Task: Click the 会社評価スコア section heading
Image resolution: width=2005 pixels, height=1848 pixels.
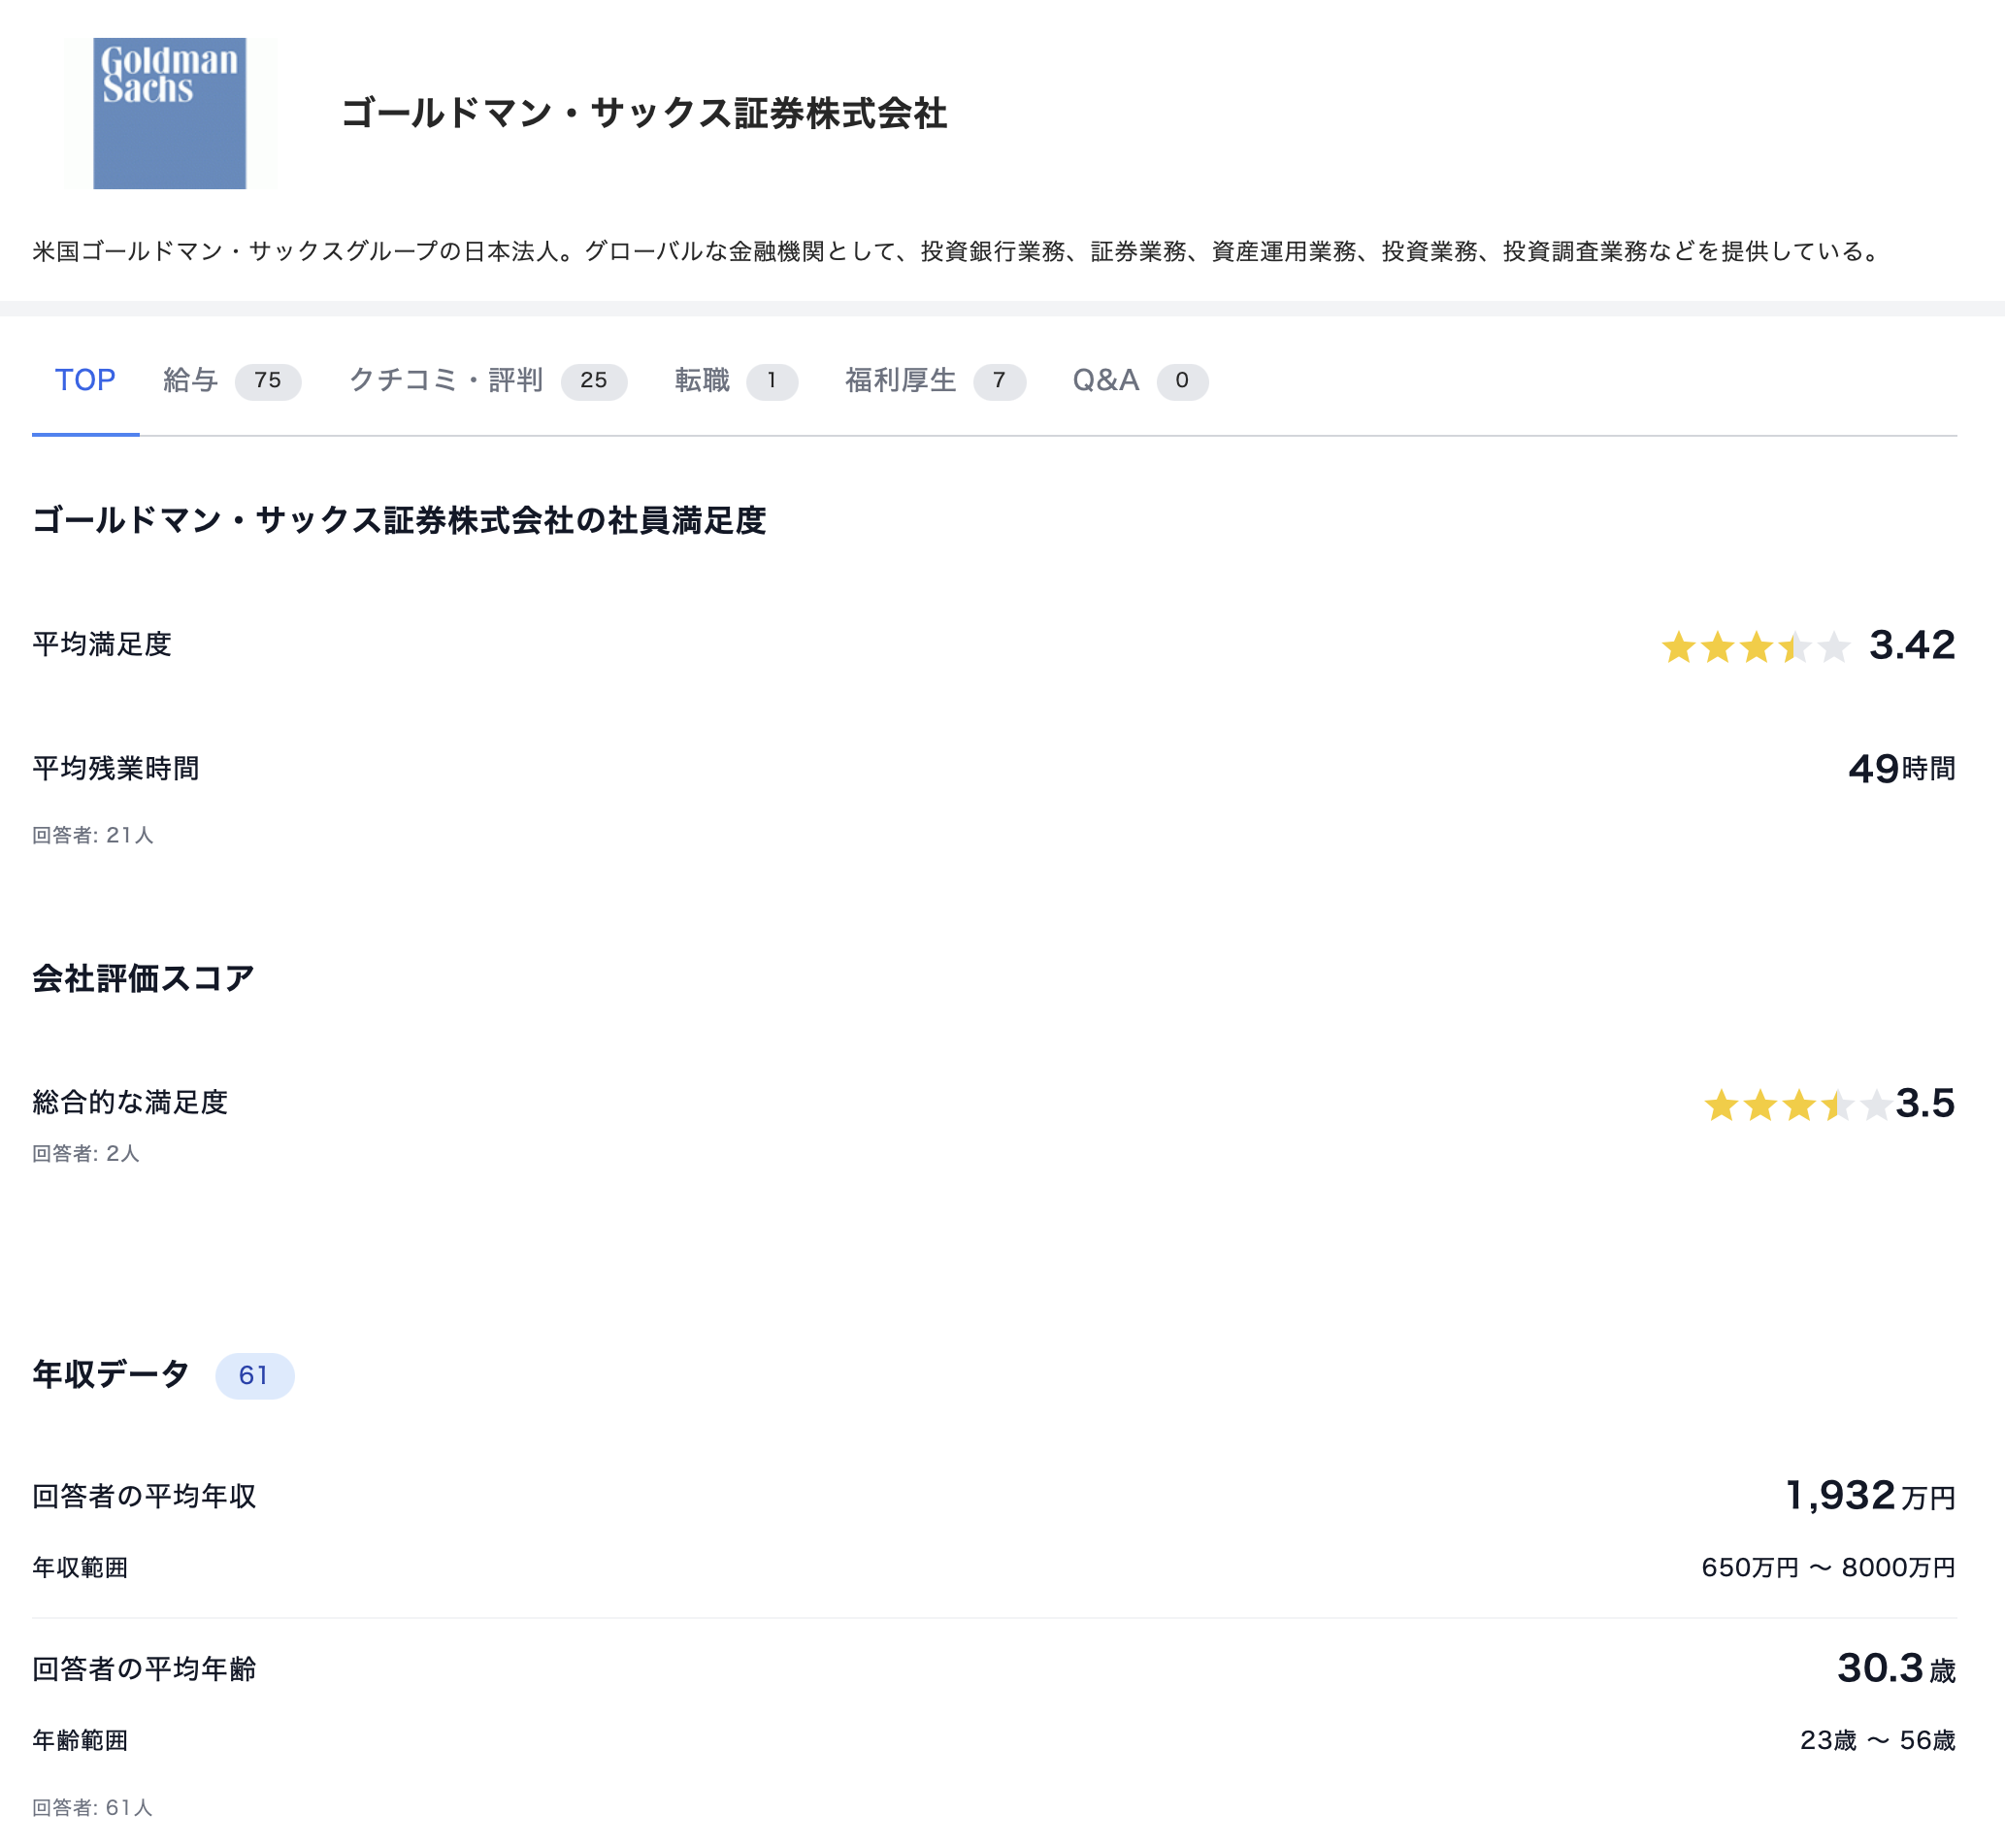Action: click(144, 978)
